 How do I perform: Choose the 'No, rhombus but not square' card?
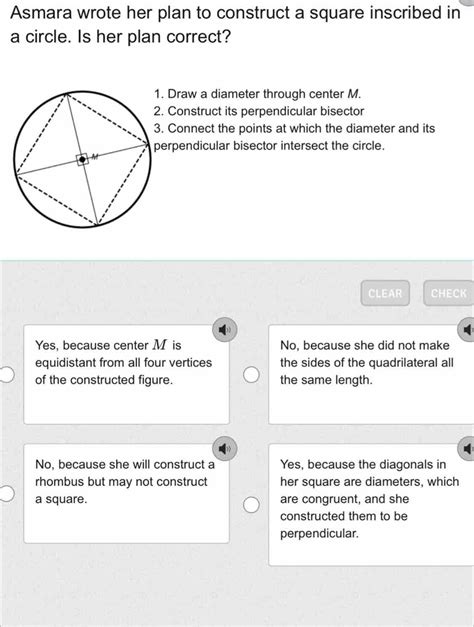coord(126,493)
